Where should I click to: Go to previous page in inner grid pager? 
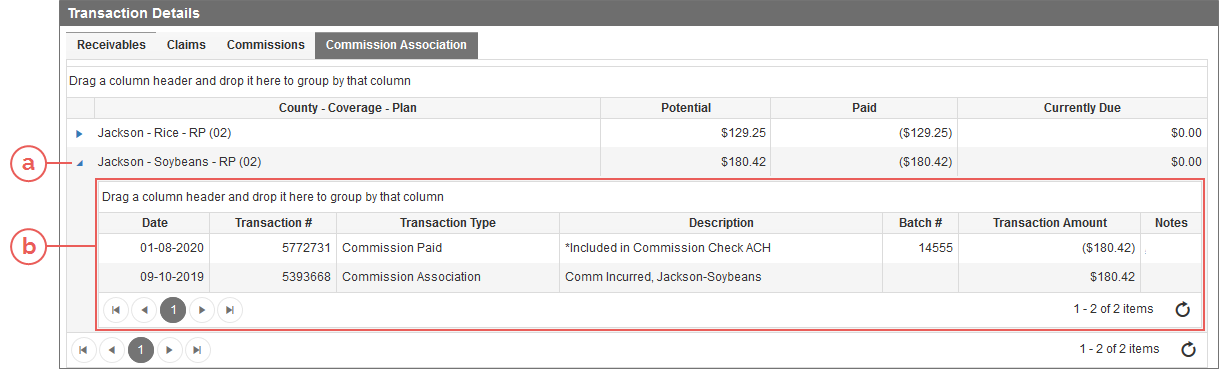click(144, 310)
